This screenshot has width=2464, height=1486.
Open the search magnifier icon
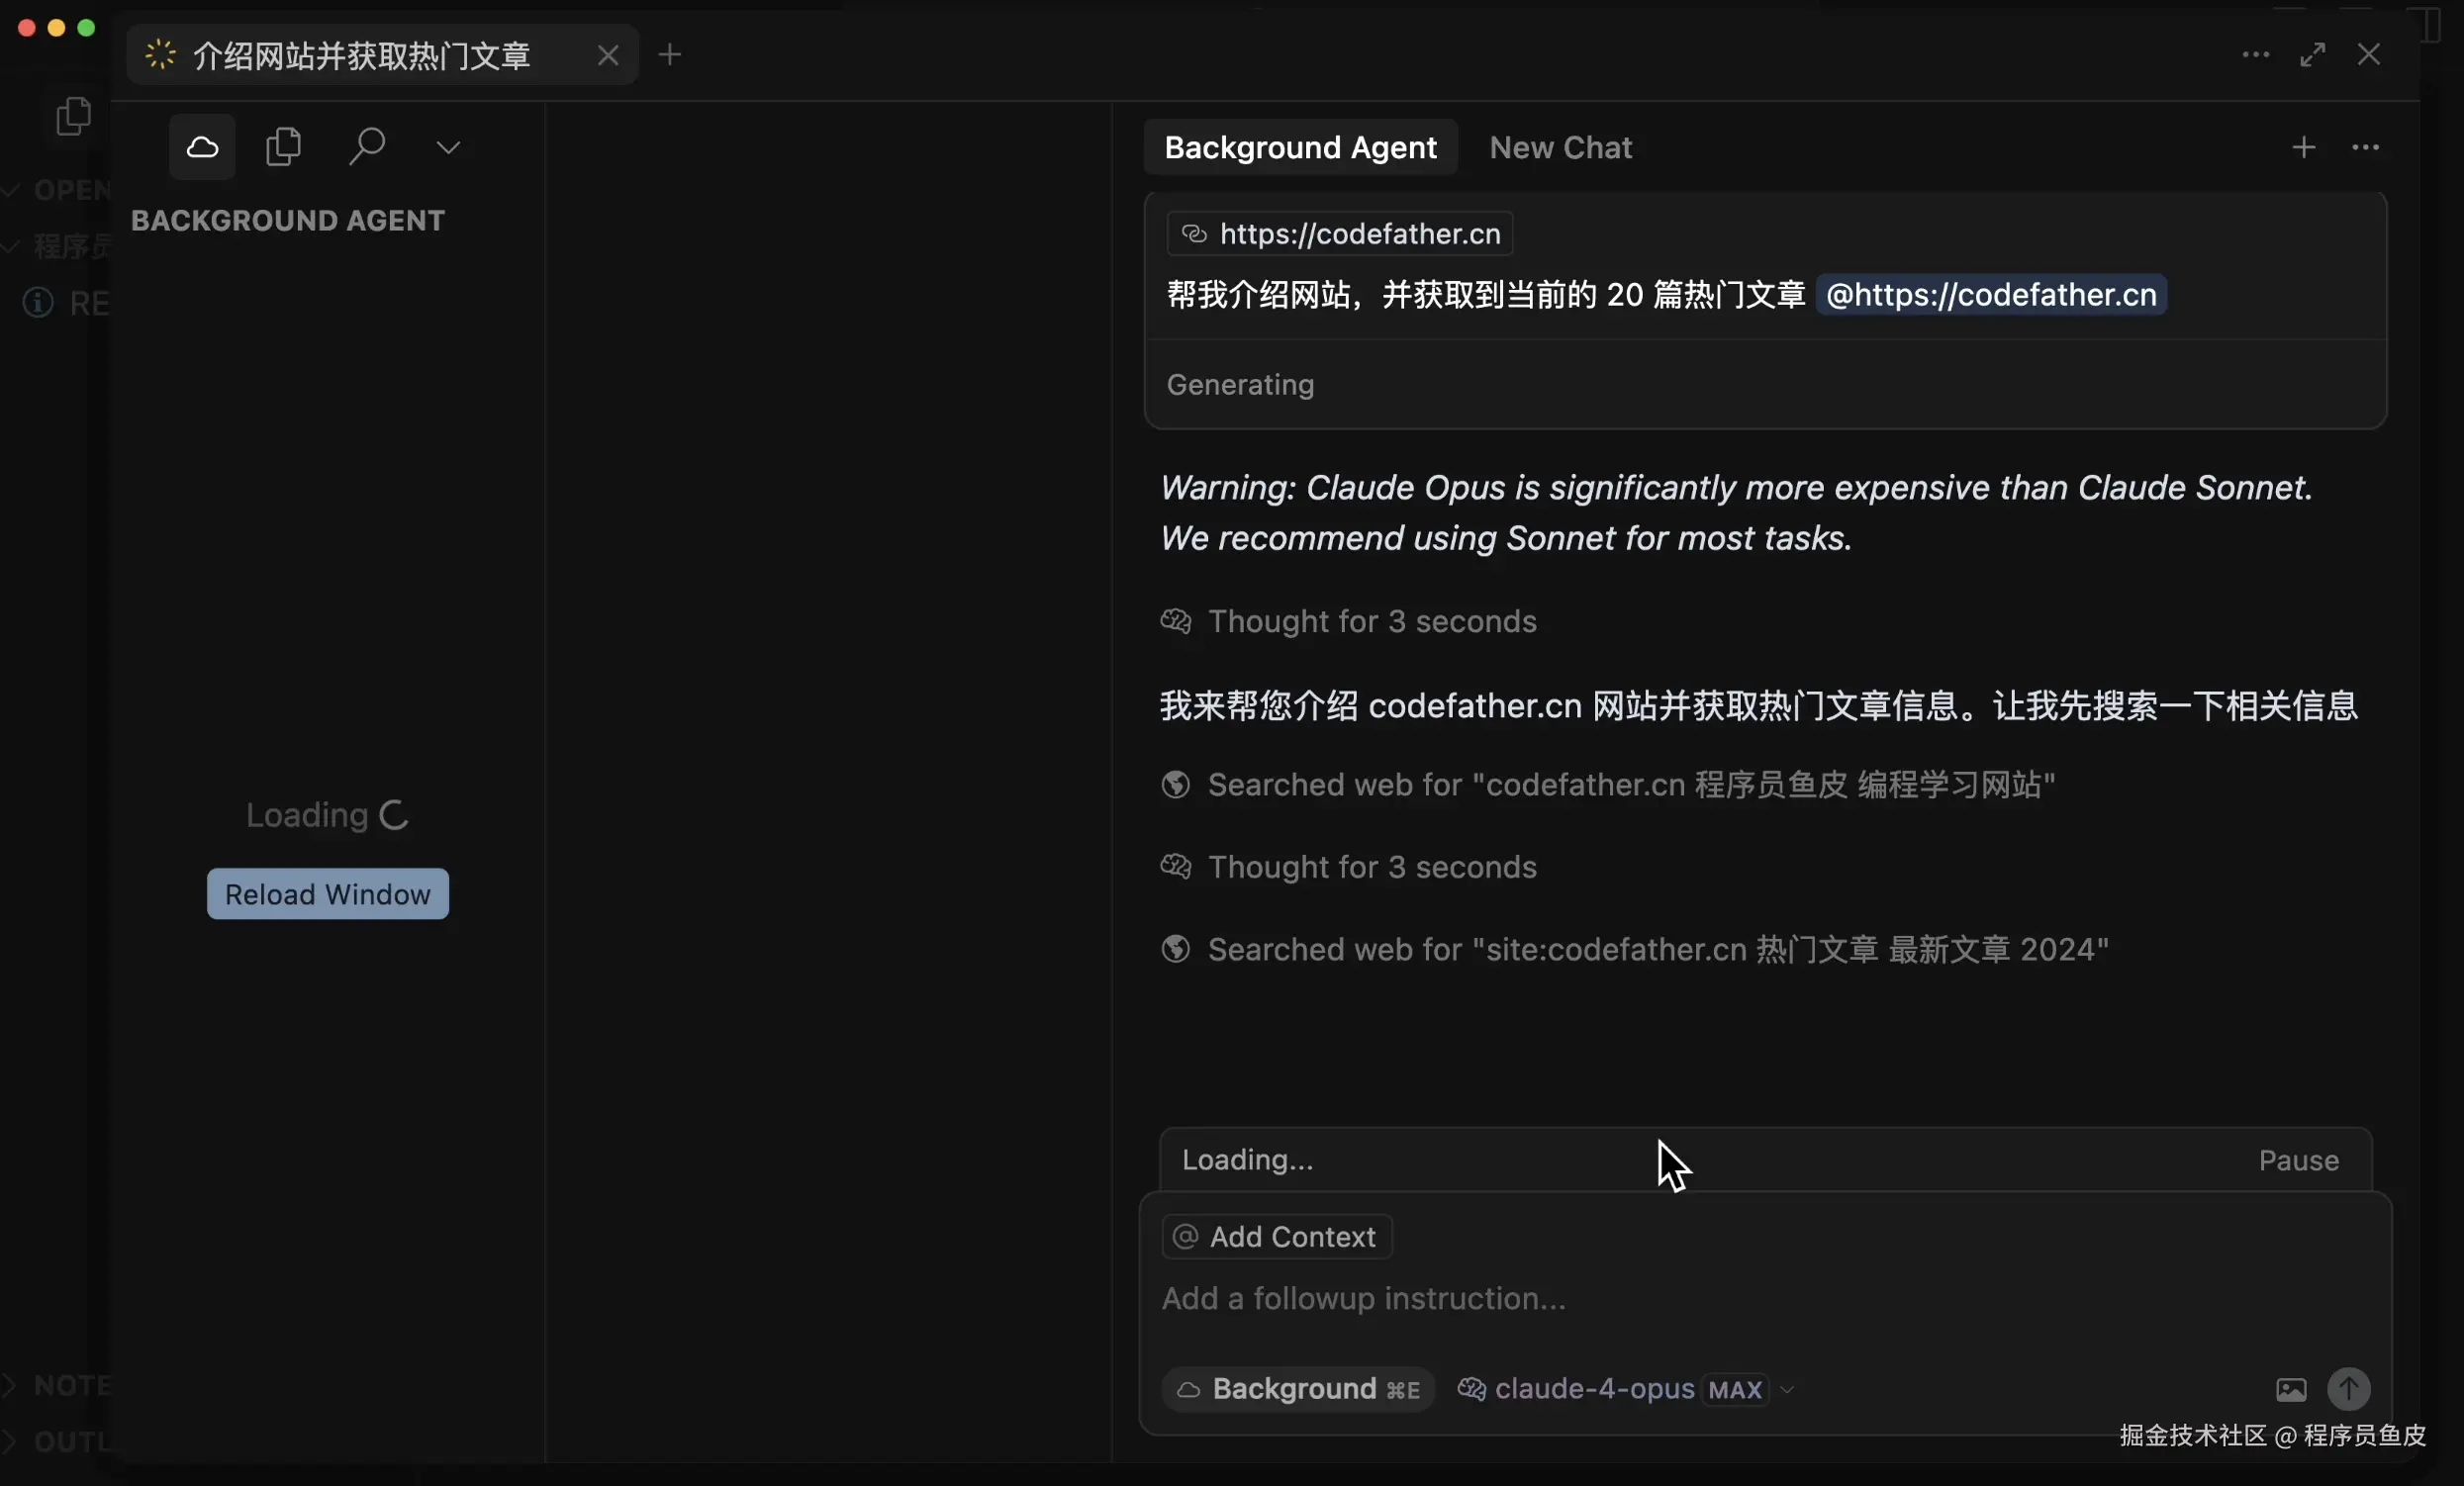367,147
